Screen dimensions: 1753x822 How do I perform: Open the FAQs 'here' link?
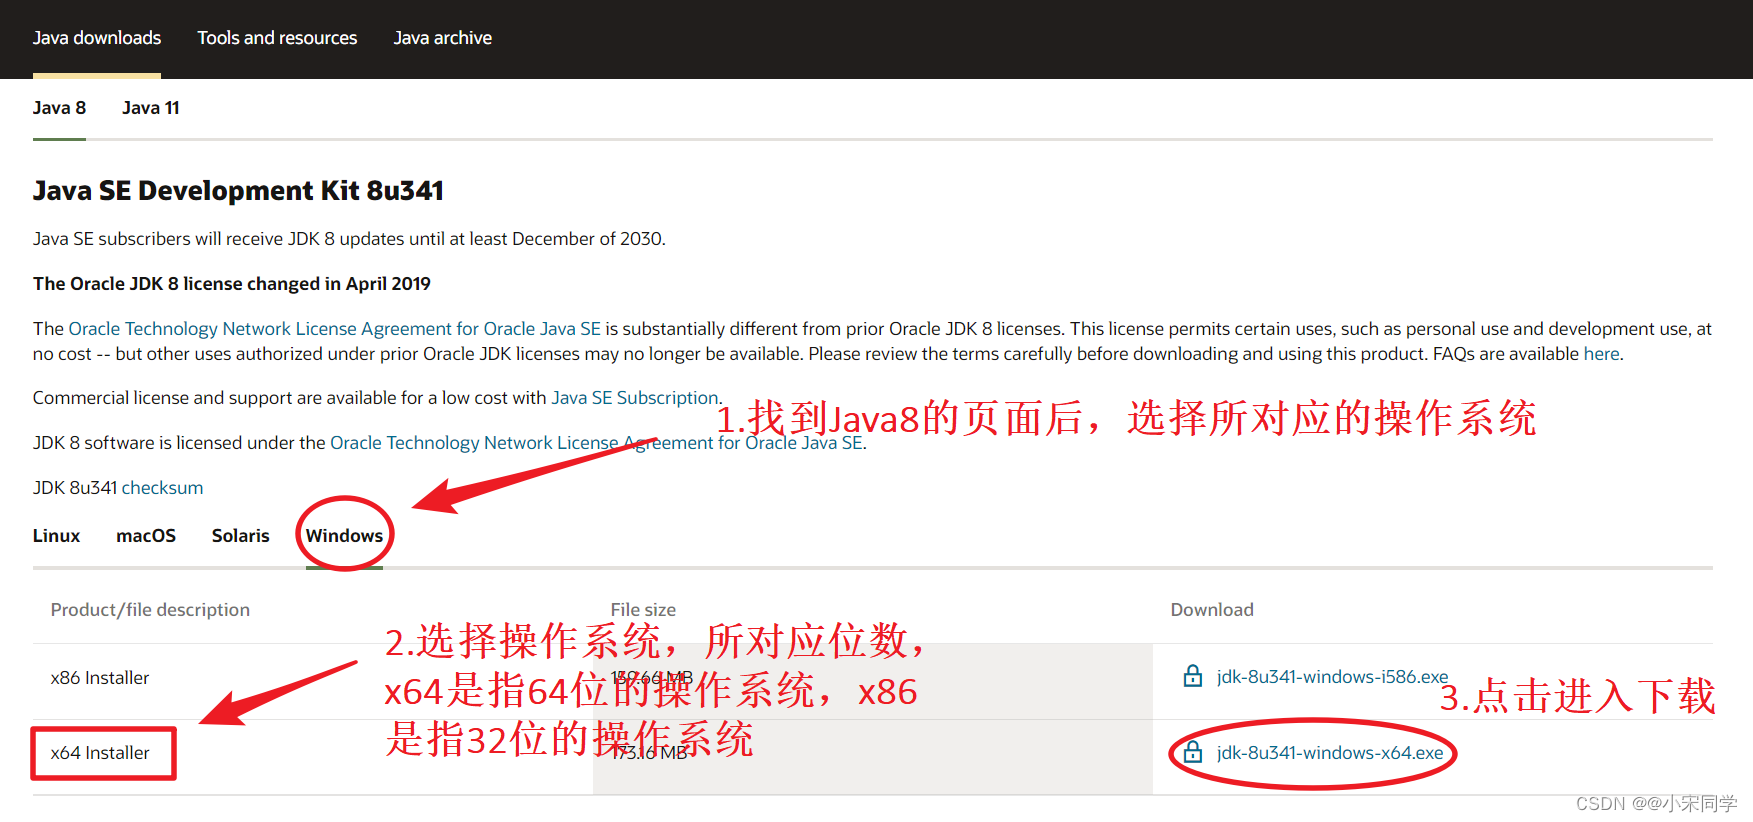pyautogui.click(x=1601, y=354)
